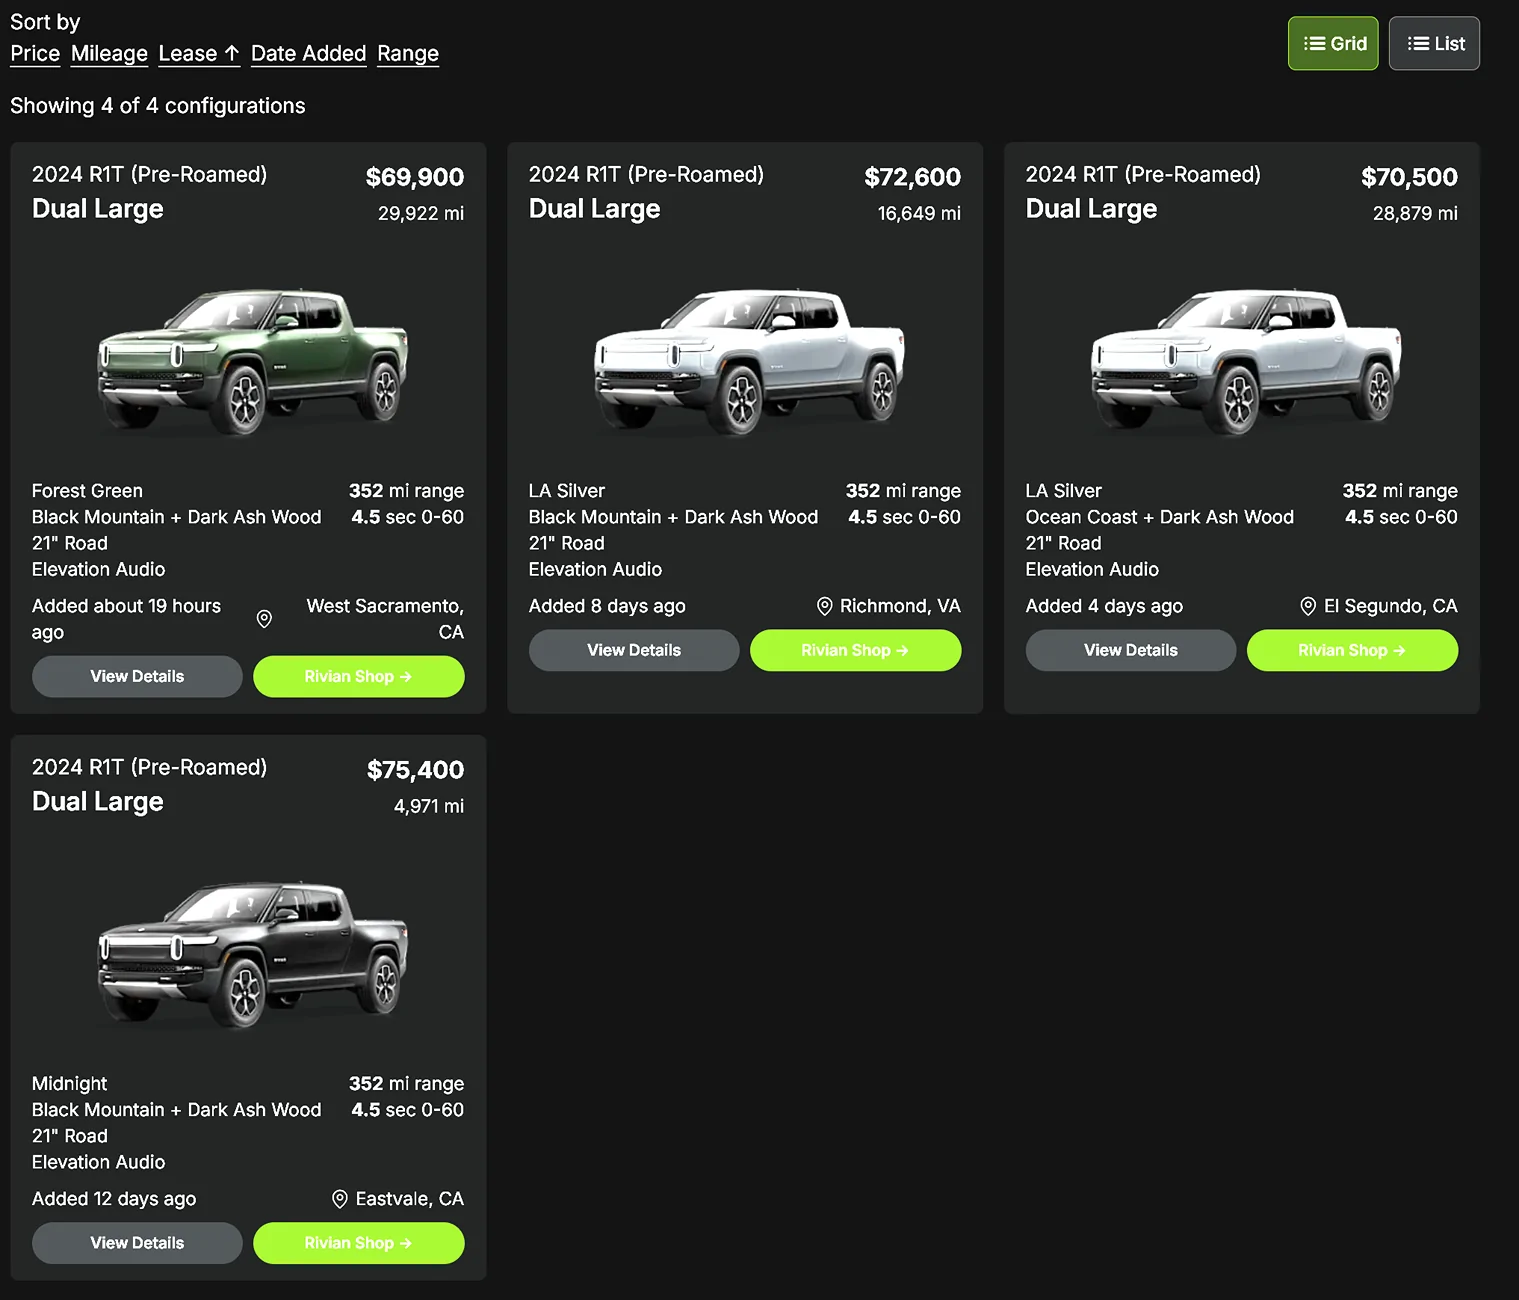Image resolution: width=1519 pixels, height=1300 pixels.
Task: Click the 29,922 mi mileage
Action: tap(421, 213)
